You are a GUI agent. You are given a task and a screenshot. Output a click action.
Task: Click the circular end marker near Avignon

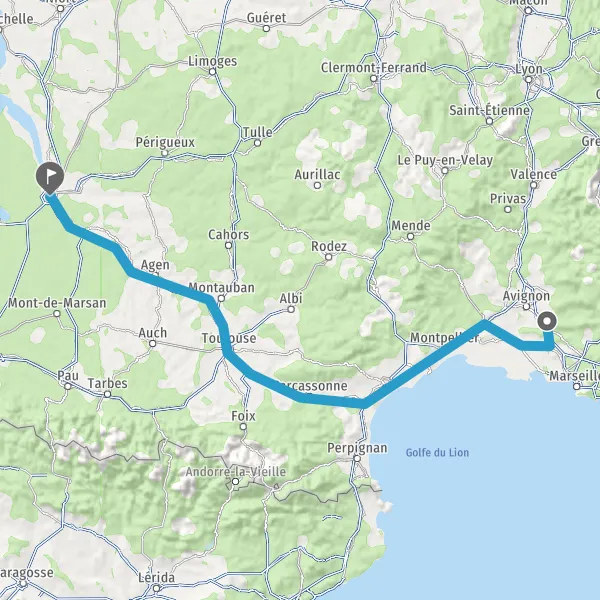click(x=547, y=321)
